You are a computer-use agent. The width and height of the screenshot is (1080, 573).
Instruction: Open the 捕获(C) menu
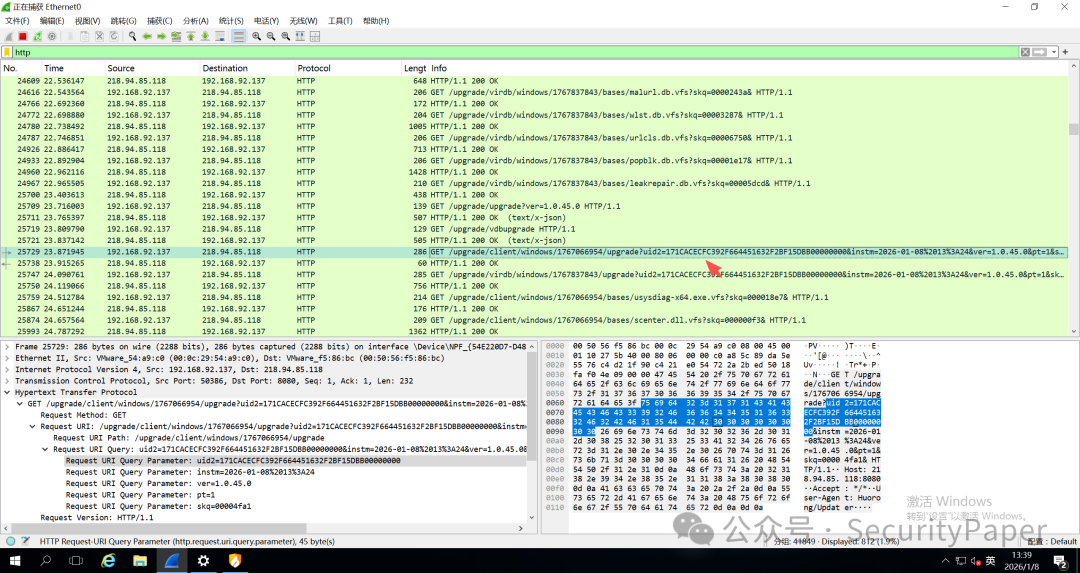(x=160, y=21)
